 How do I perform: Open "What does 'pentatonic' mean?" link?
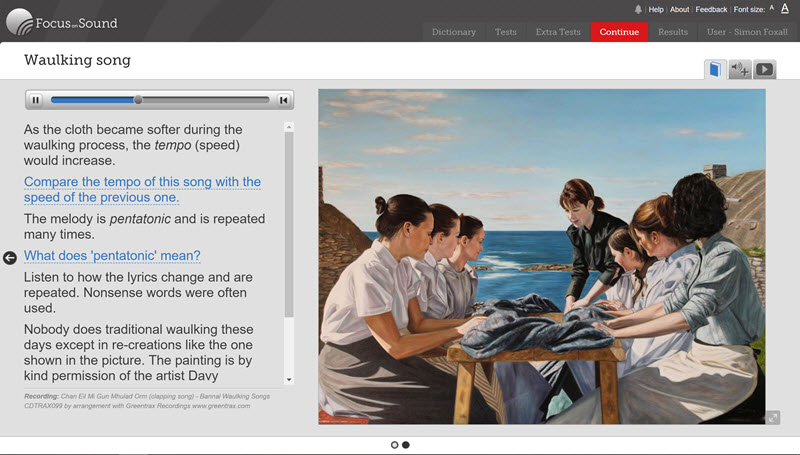point(112,256)
